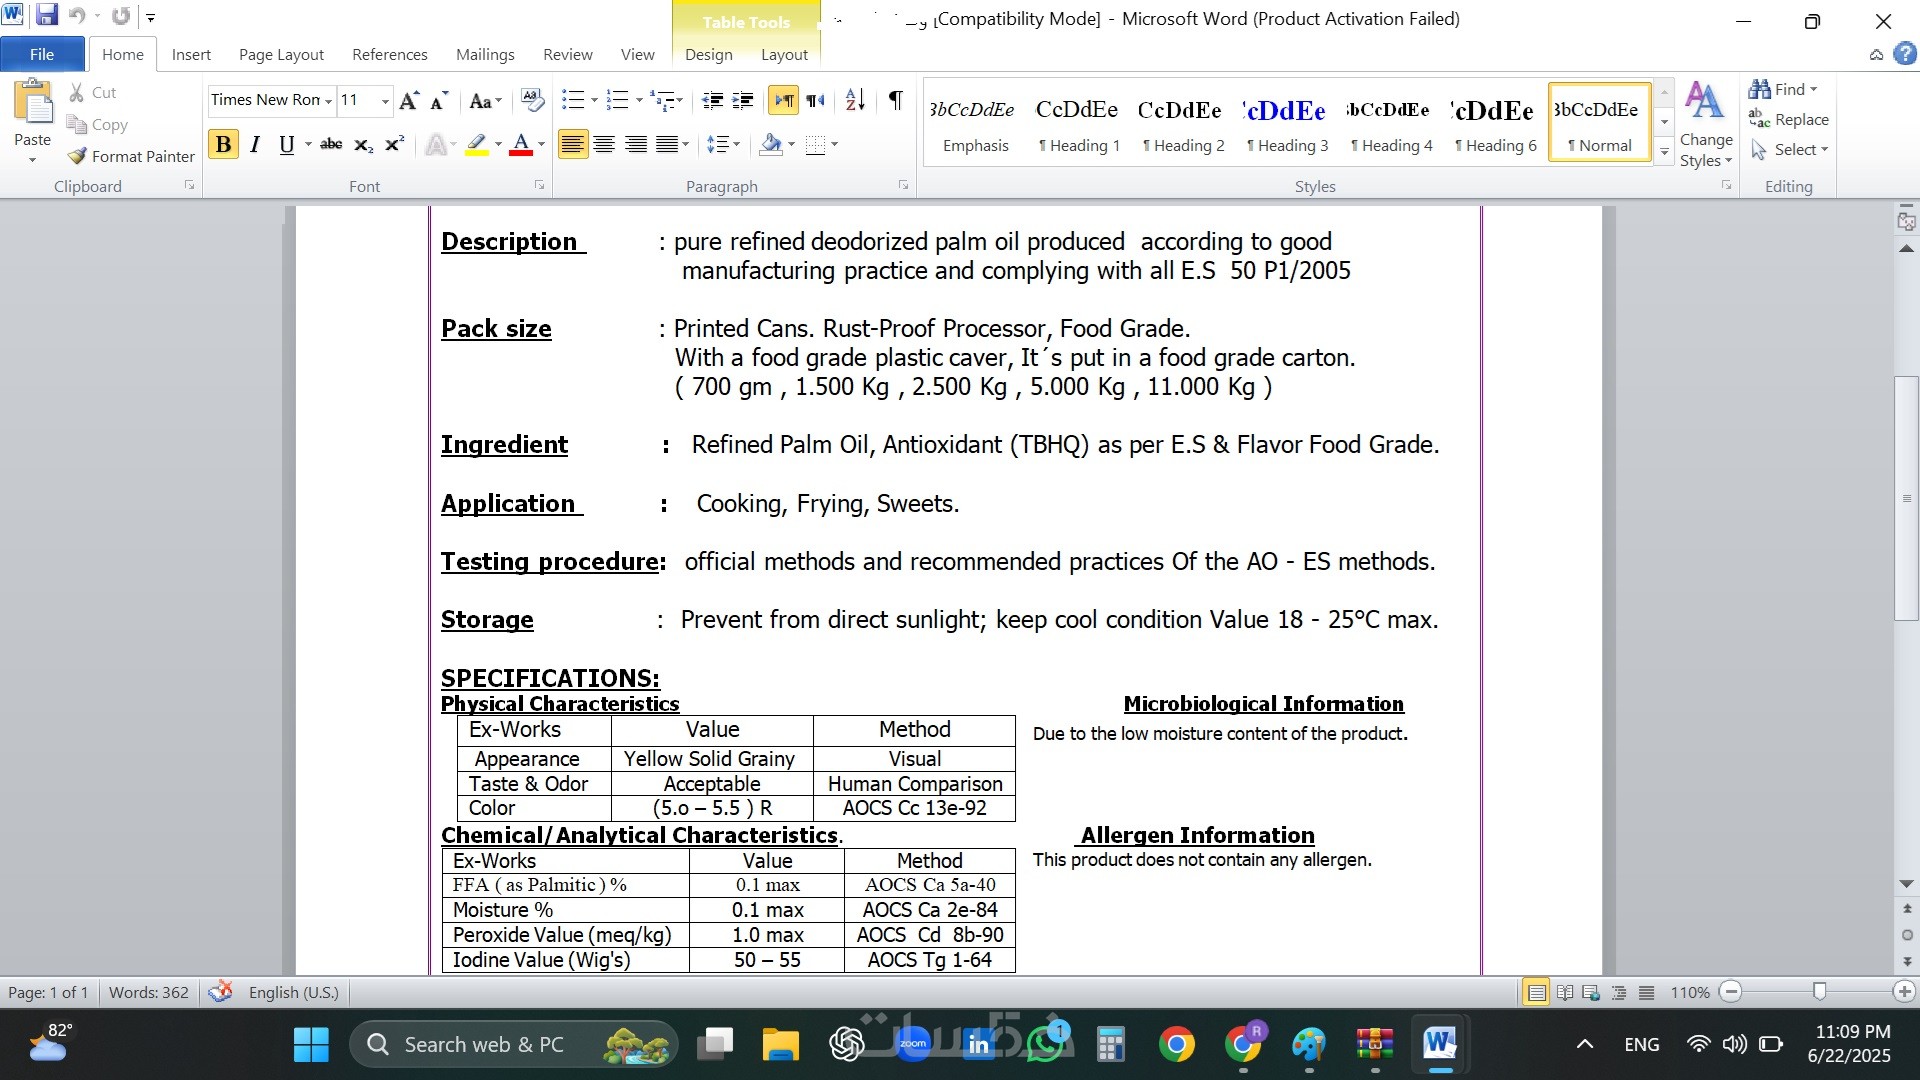
Task: Toggle Italic formatting button
Action: [x=255, y=145]
